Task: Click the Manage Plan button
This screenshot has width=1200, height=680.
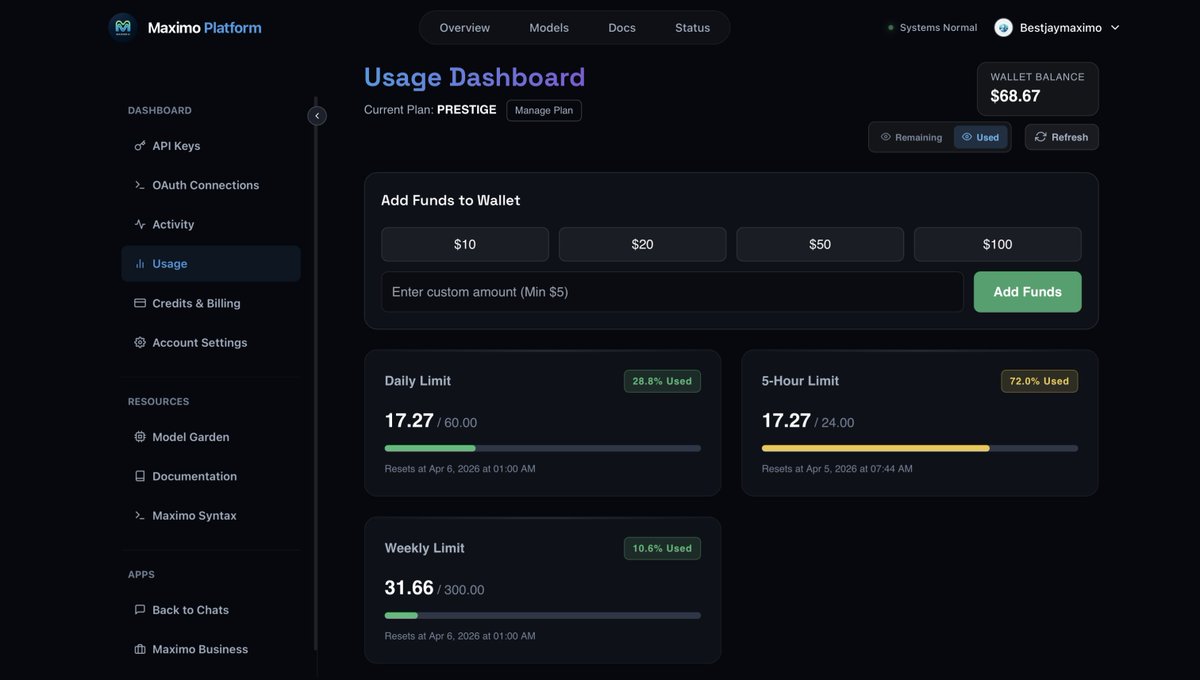Action: 544,110
